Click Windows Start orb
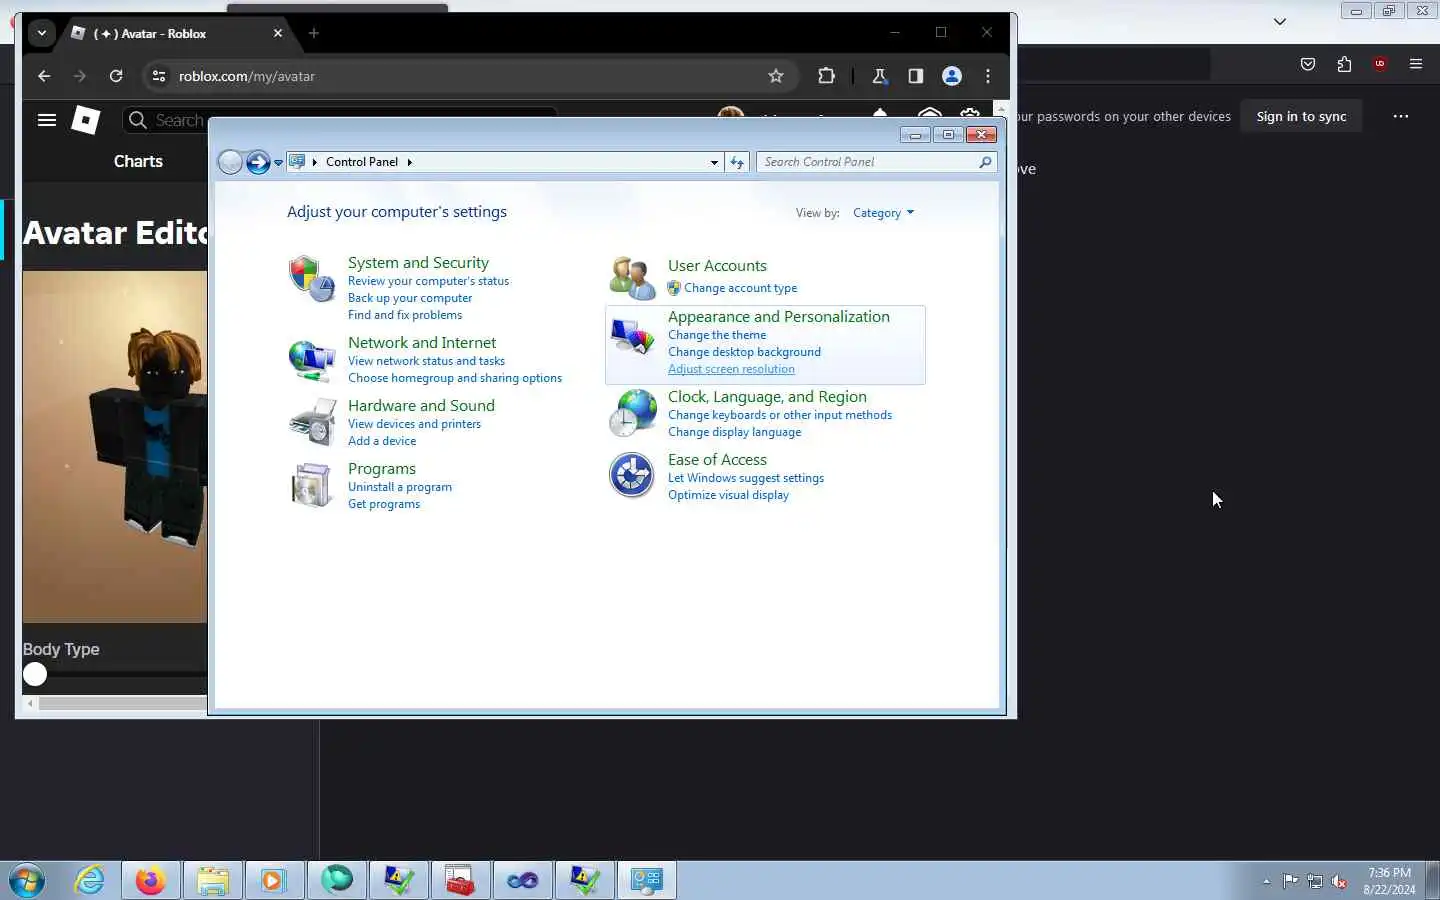1440x900 pixels. click(x=27, y=881)
